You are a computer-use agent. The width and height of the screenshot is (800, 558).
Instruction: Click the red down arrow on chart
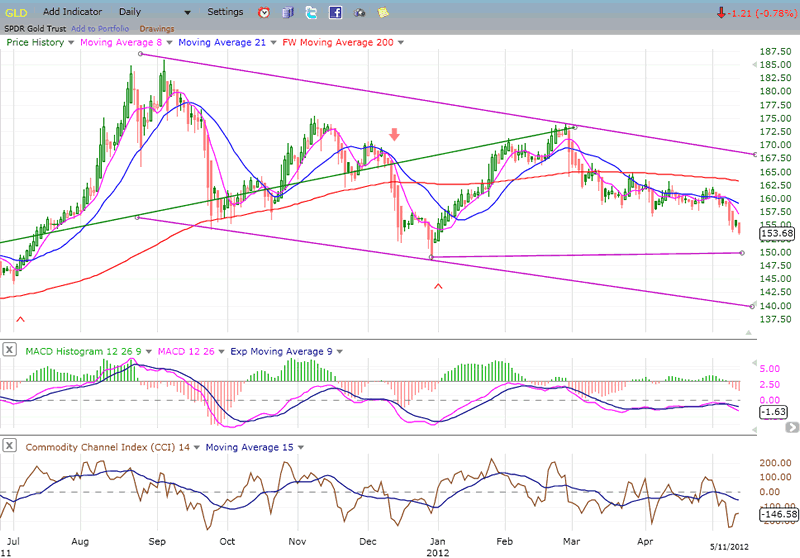point(395,134)
